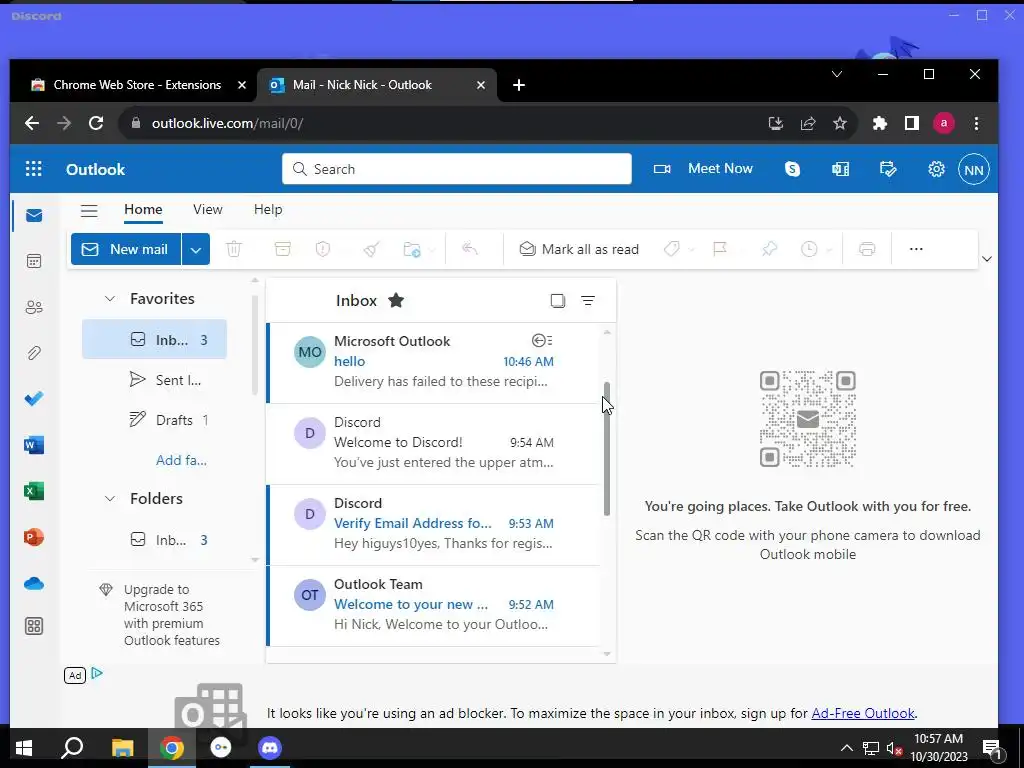The image size is (1024, 768).
Task: Open Discord from the Windows taskbar
Action: pyautogui.click(x=270, y=748)
